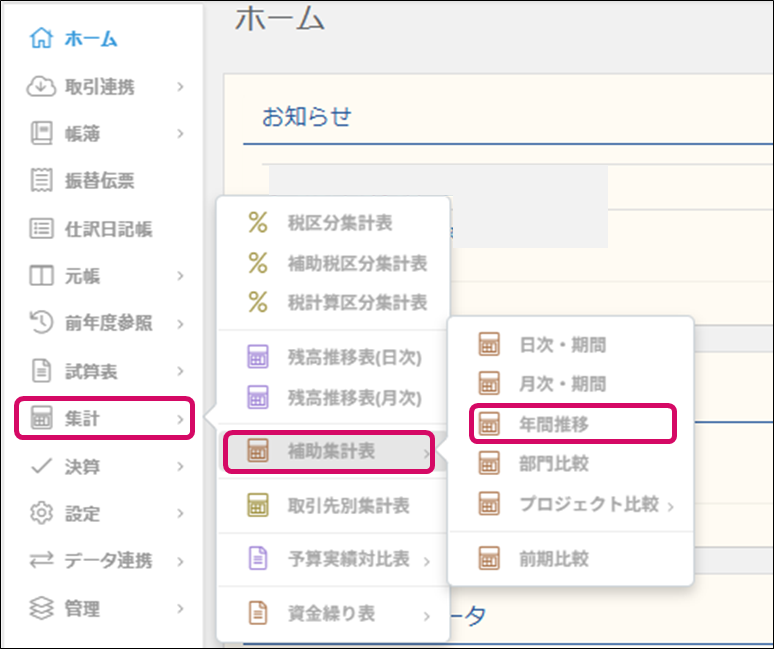The height and width of the screenshot is (649, 774).
Task: Select 部門比較 in the submenu
Action: 555,463
